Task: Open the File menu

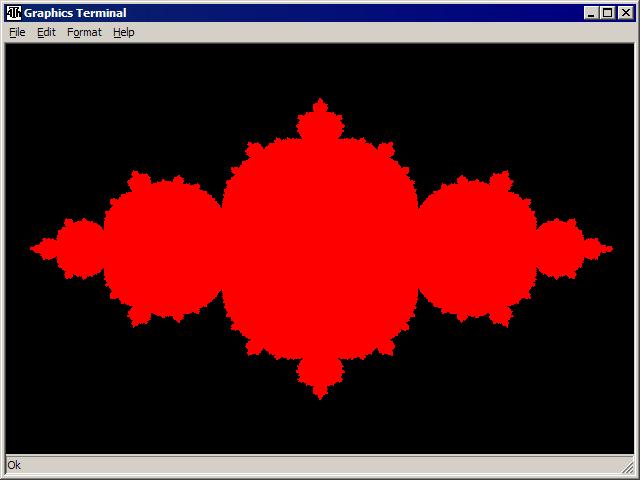Action: (x=17, y=32)
